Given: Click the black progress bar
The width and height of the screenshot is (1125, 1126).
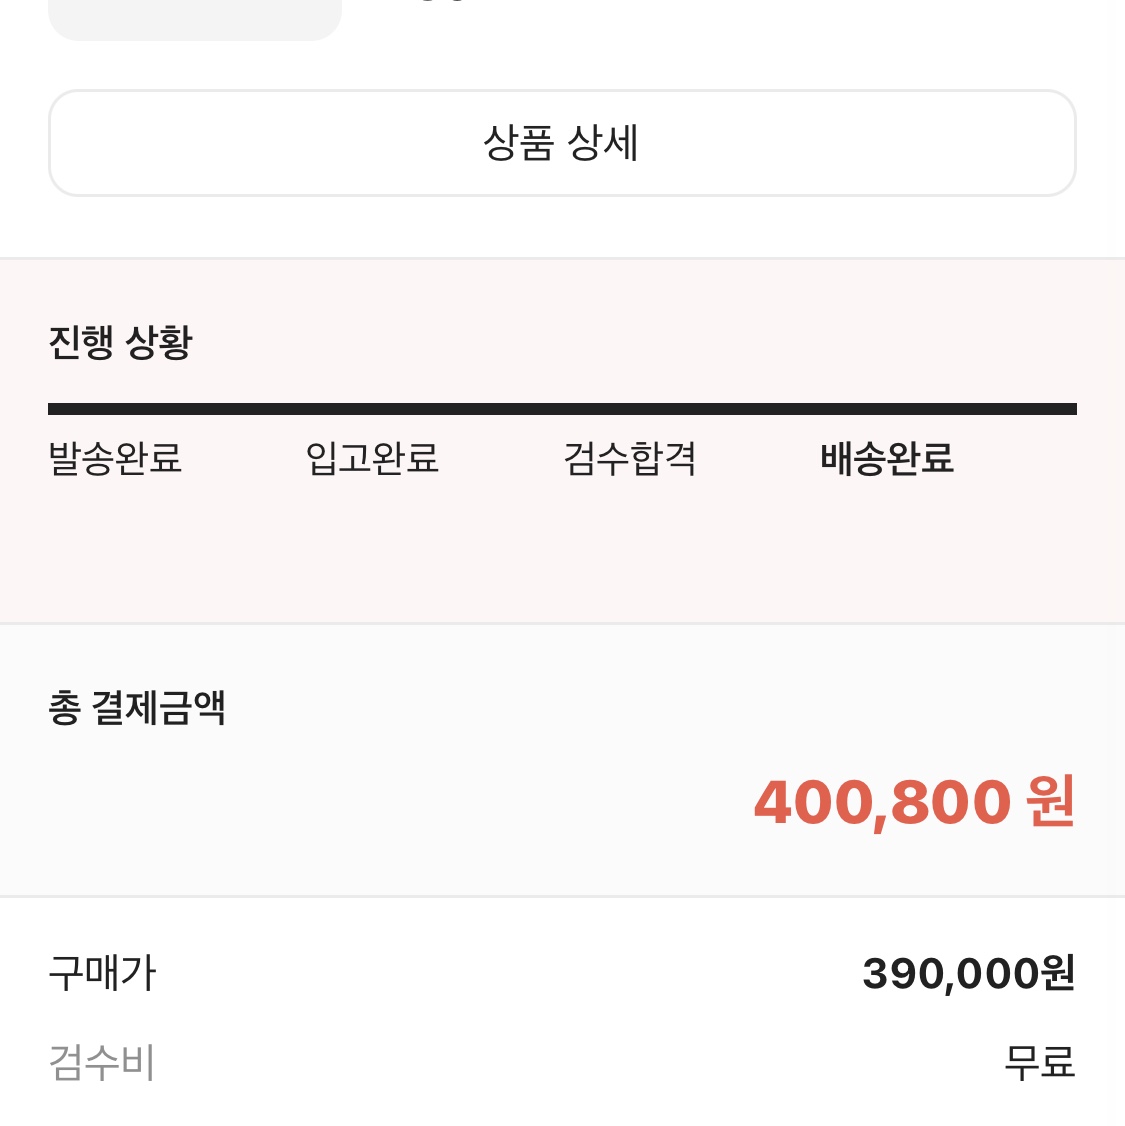Looking at the screenshot, I should (x=562, y=409).
